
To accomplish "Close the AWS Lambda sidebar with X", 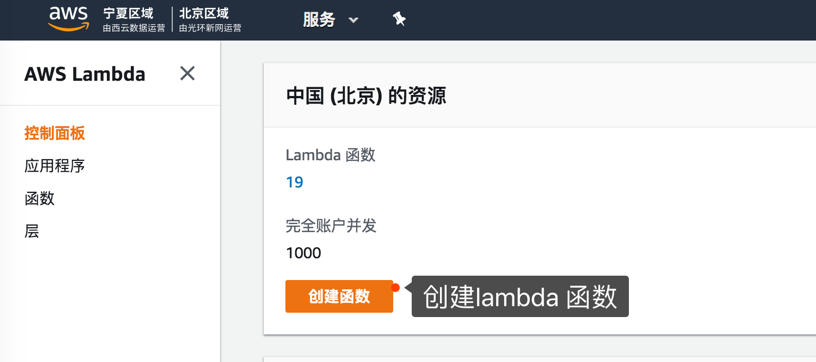I will click(187, 73).
